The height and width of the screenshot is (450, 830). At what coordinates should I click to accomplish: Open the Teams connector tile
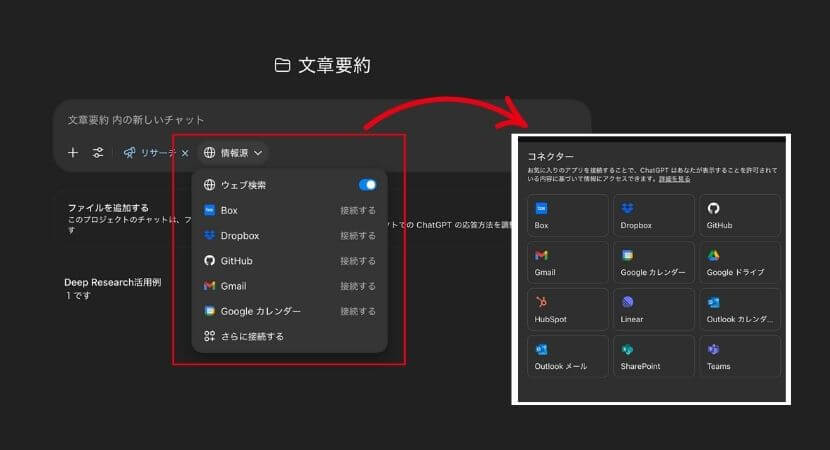tap(739, 356)
